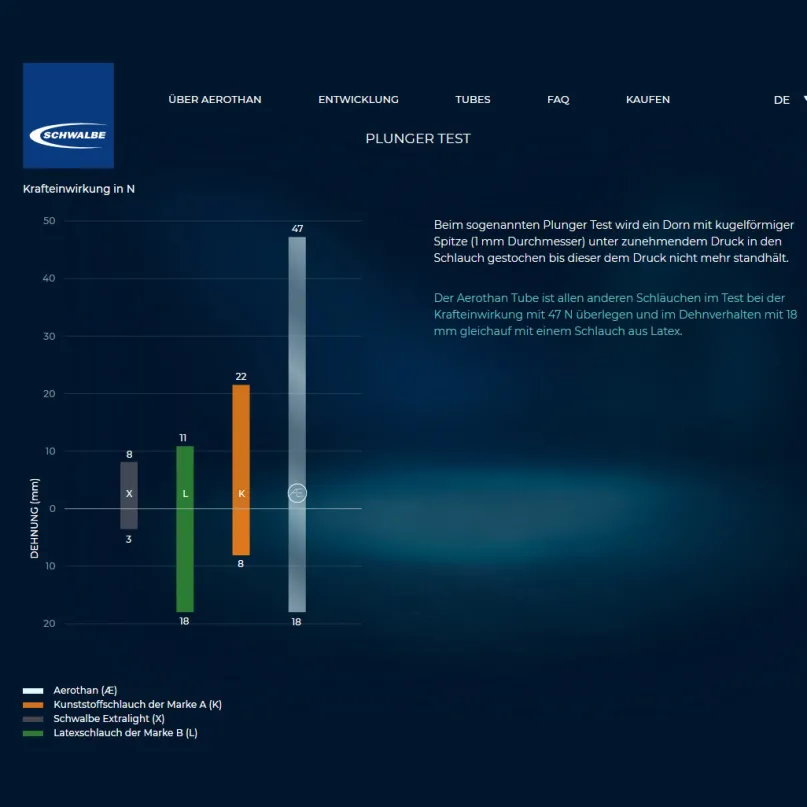Click green Latexschlauch legend swatch
Screen dimensions: 807x807
tap(33, 733)
